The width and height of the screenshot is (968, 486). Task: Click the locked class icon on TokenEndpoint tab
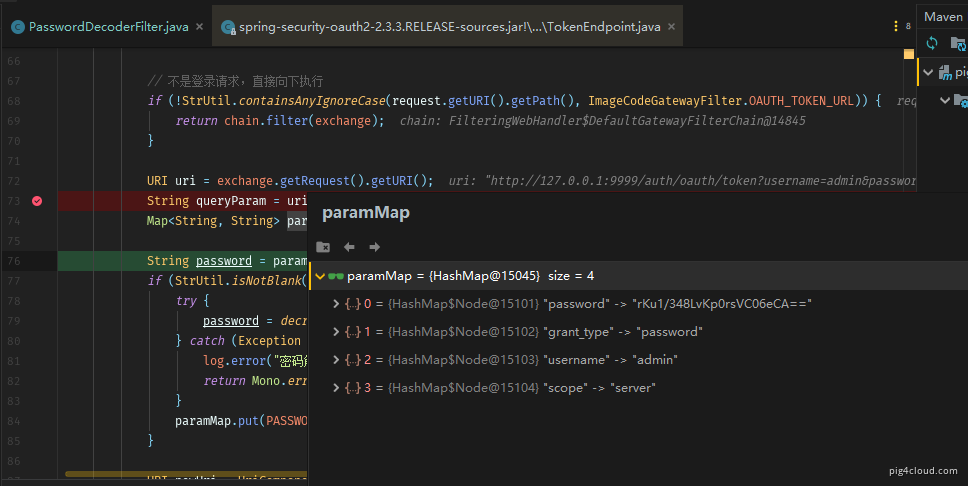pyautogui.click(x=228, y=27)
